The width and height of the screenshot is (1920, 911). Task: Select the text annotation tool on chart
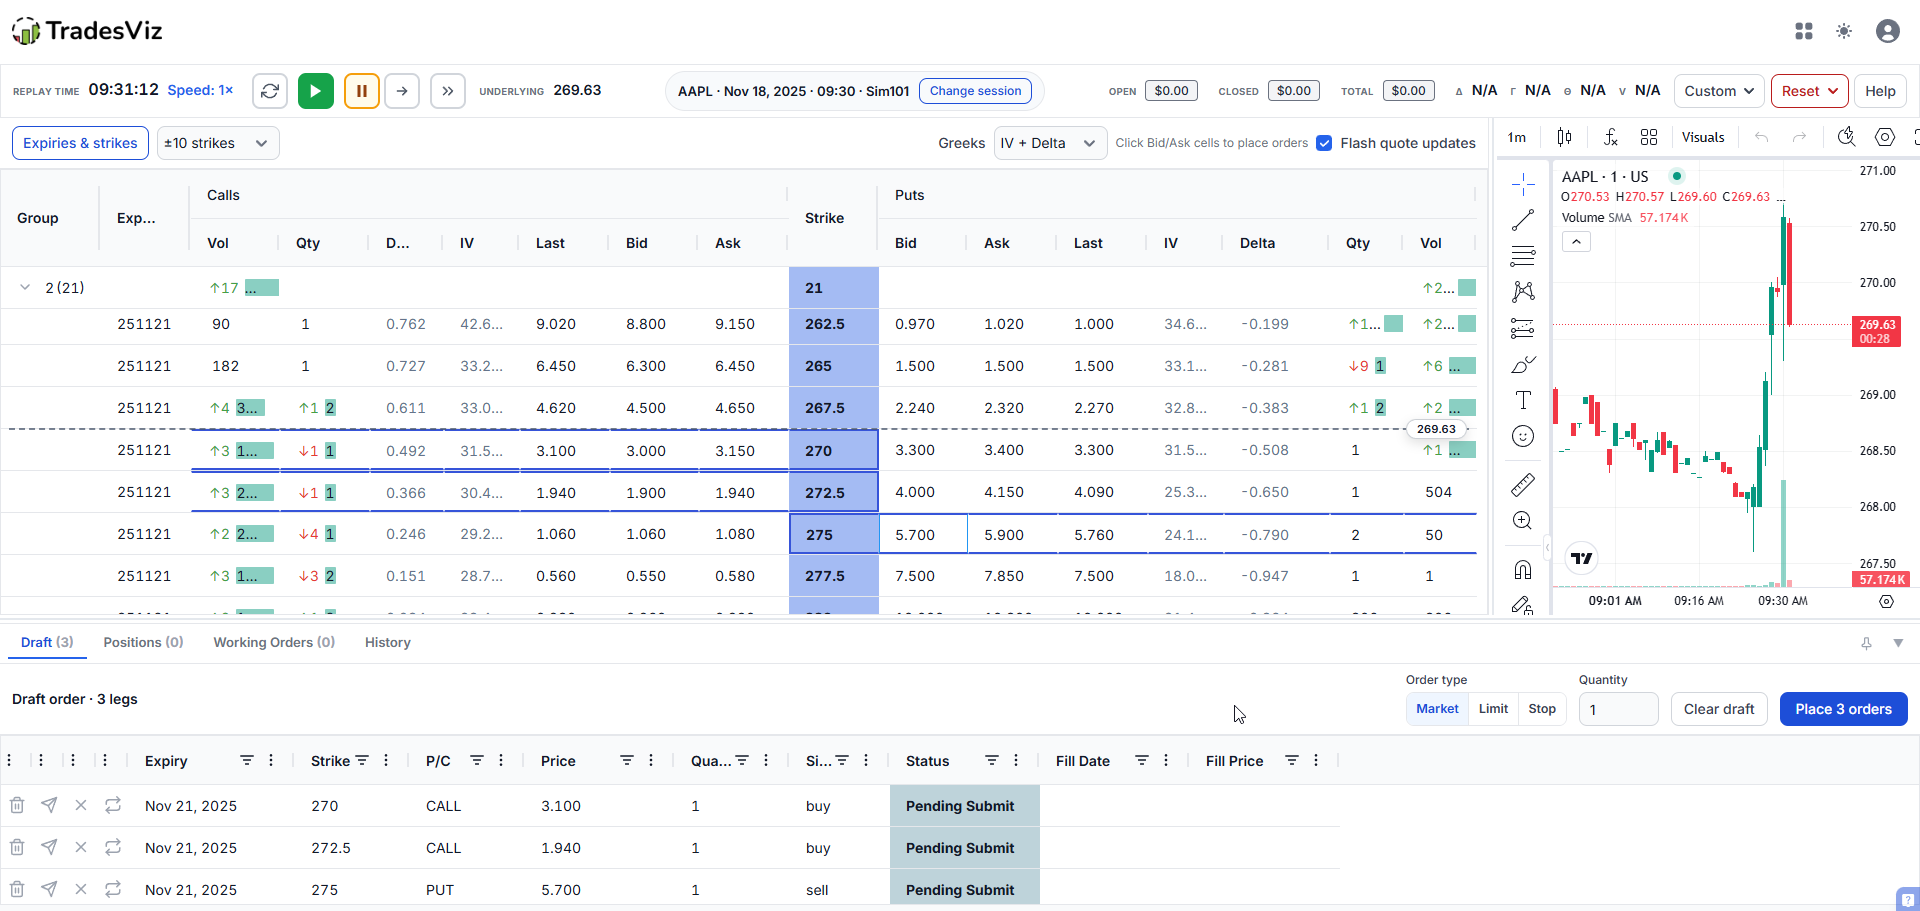[x=1523, y=400]
